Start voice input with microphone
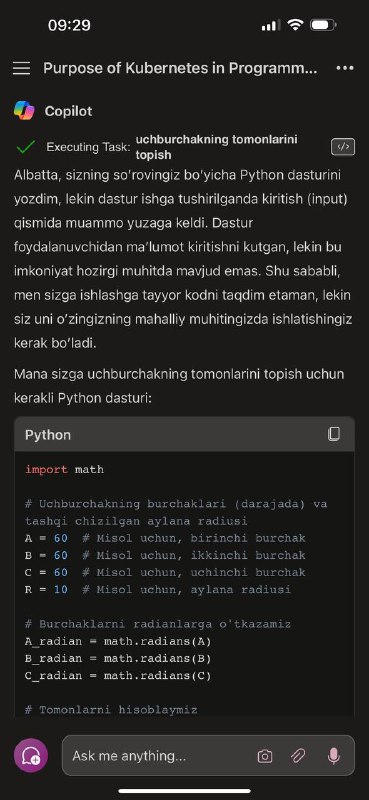This screenshot has height=800, width=369. [x=333, y=756]
